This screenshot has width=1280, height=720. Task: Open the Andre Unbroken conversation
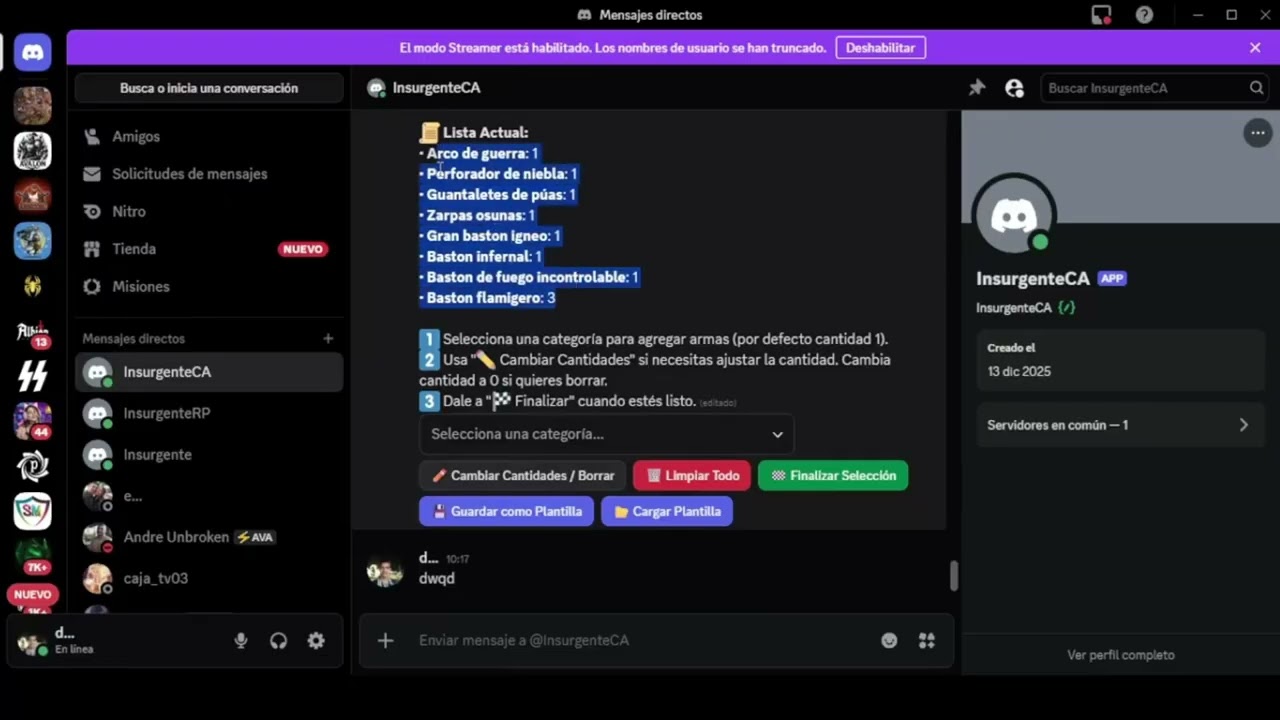tap(208, 537)
